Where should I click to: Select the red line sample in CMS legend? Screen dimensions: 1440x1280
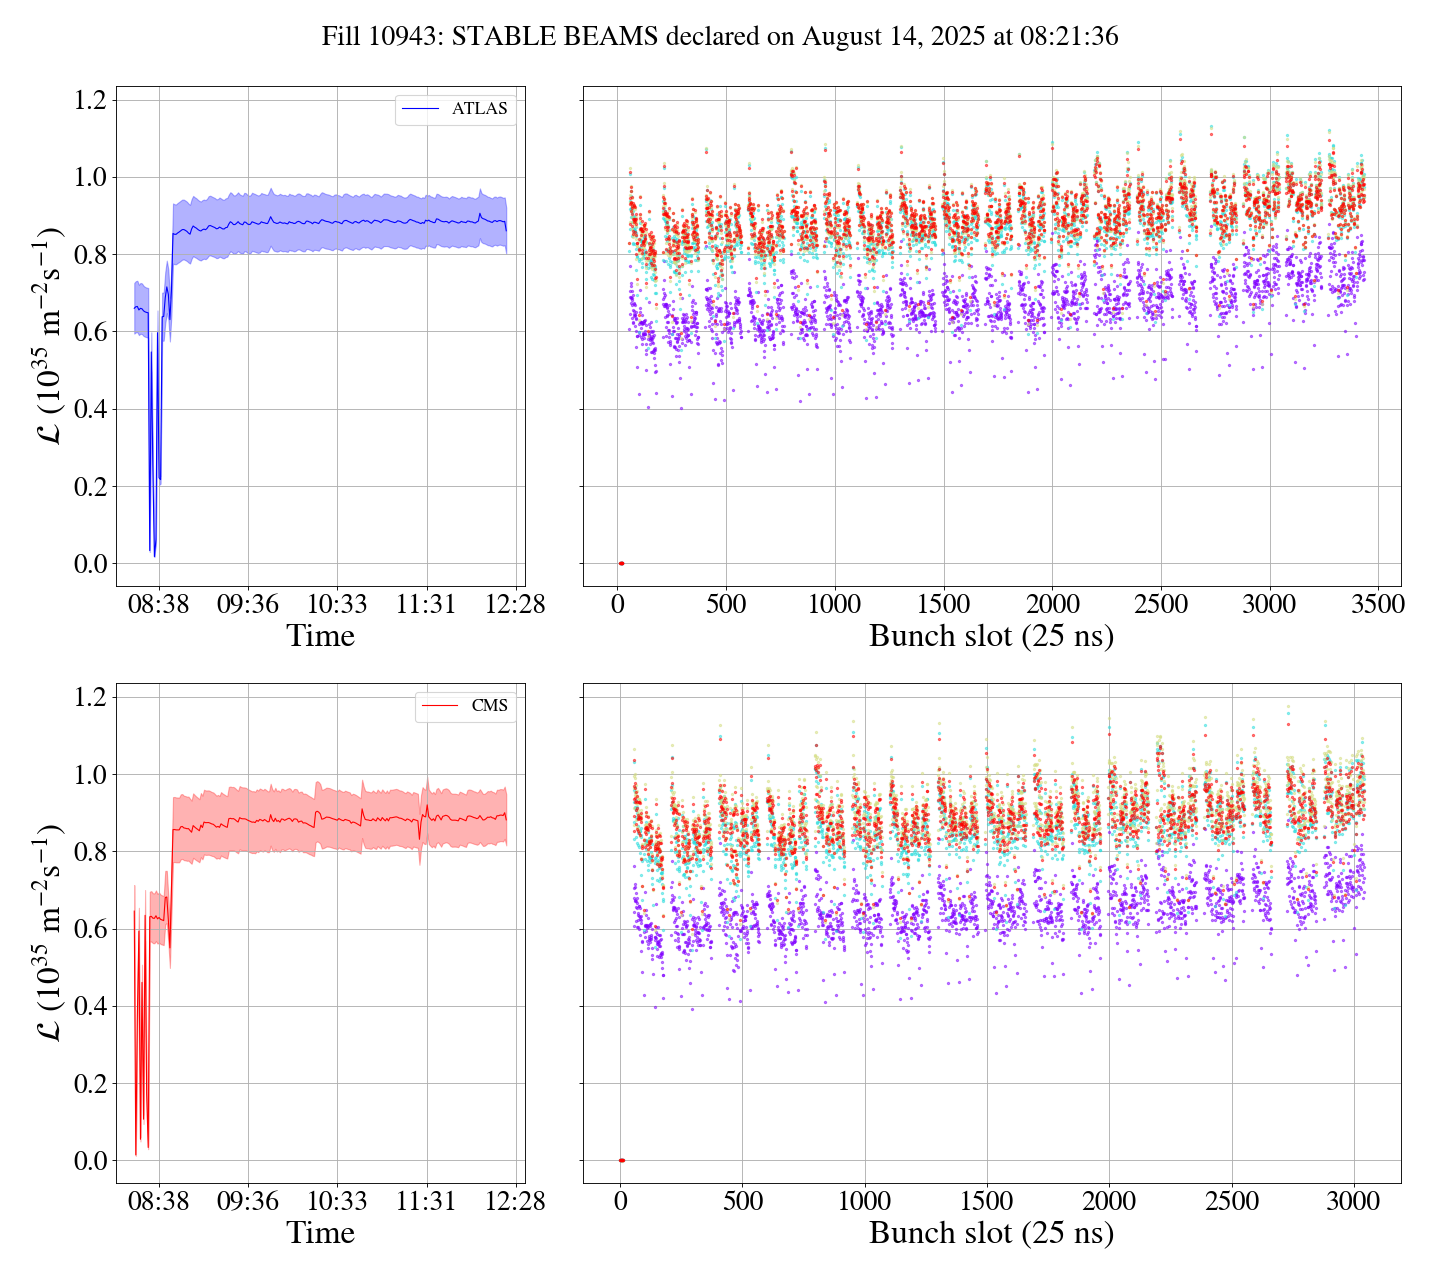pyautogui.click(x=440, y=706)
